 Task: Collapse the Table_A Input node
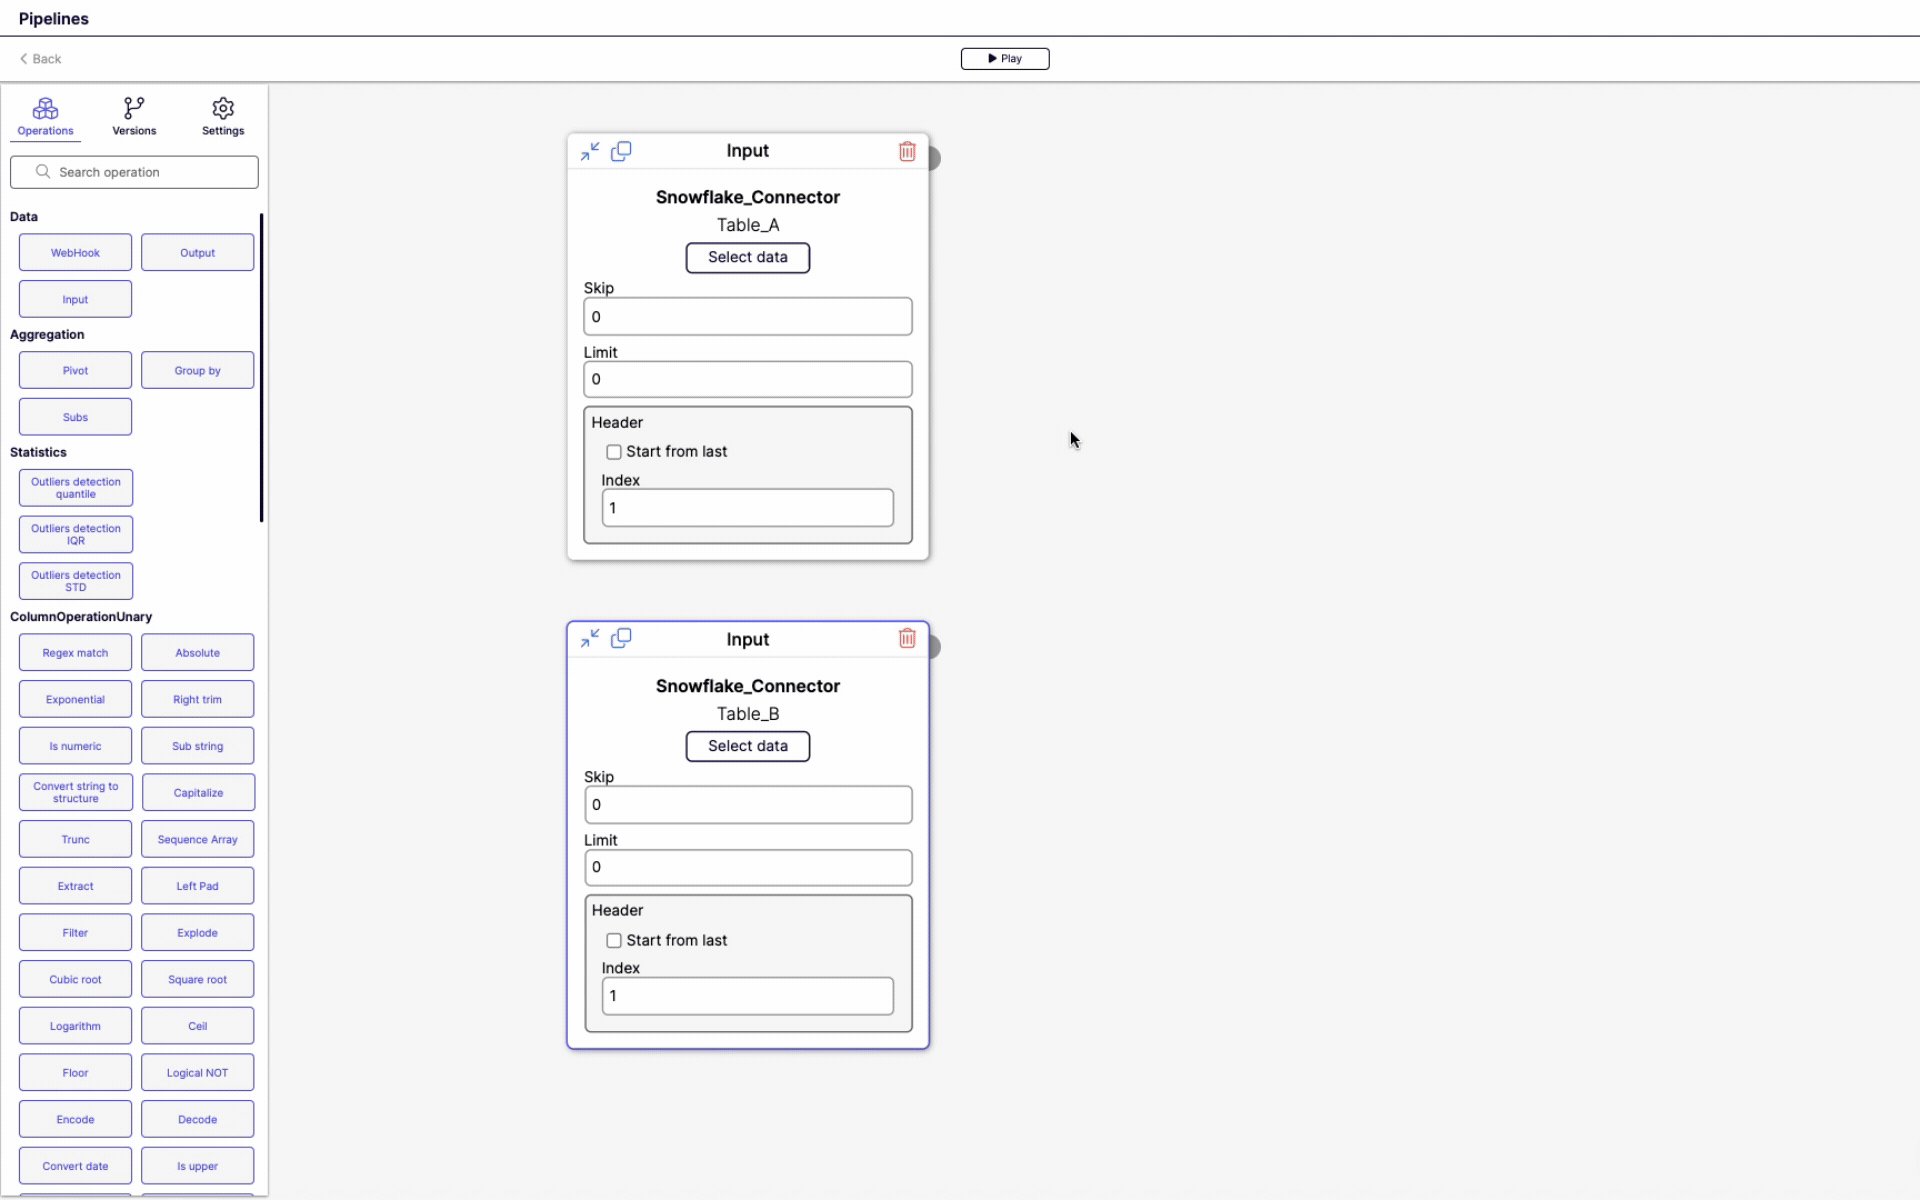(589, 150)
